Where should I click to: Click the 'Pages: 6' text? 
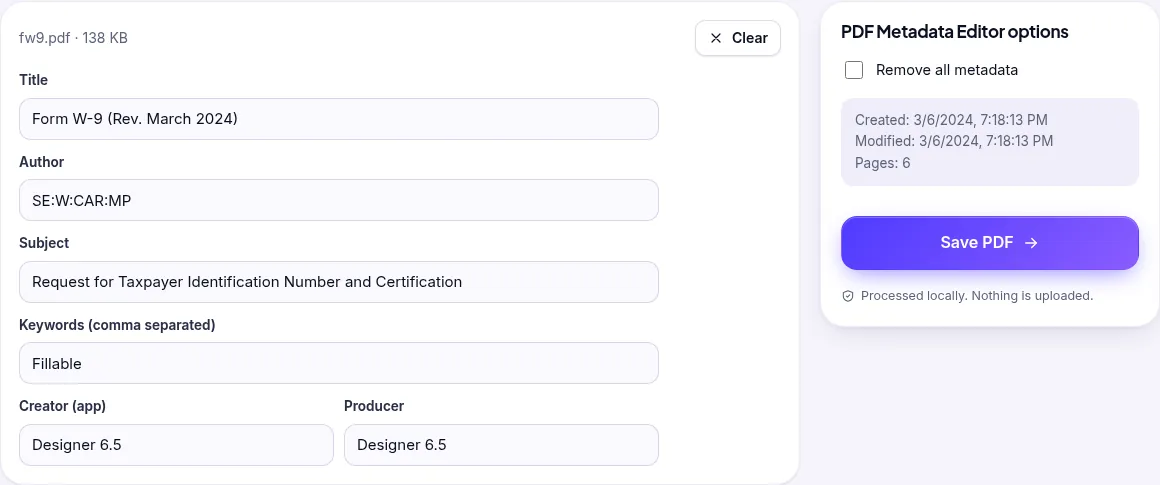point(882,163)
